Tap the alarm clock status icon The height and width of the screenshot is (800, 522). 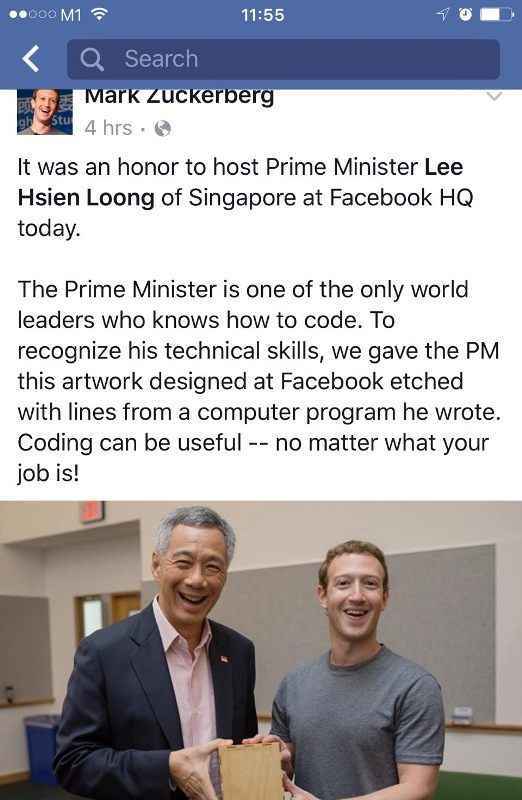tap(465, 15)
